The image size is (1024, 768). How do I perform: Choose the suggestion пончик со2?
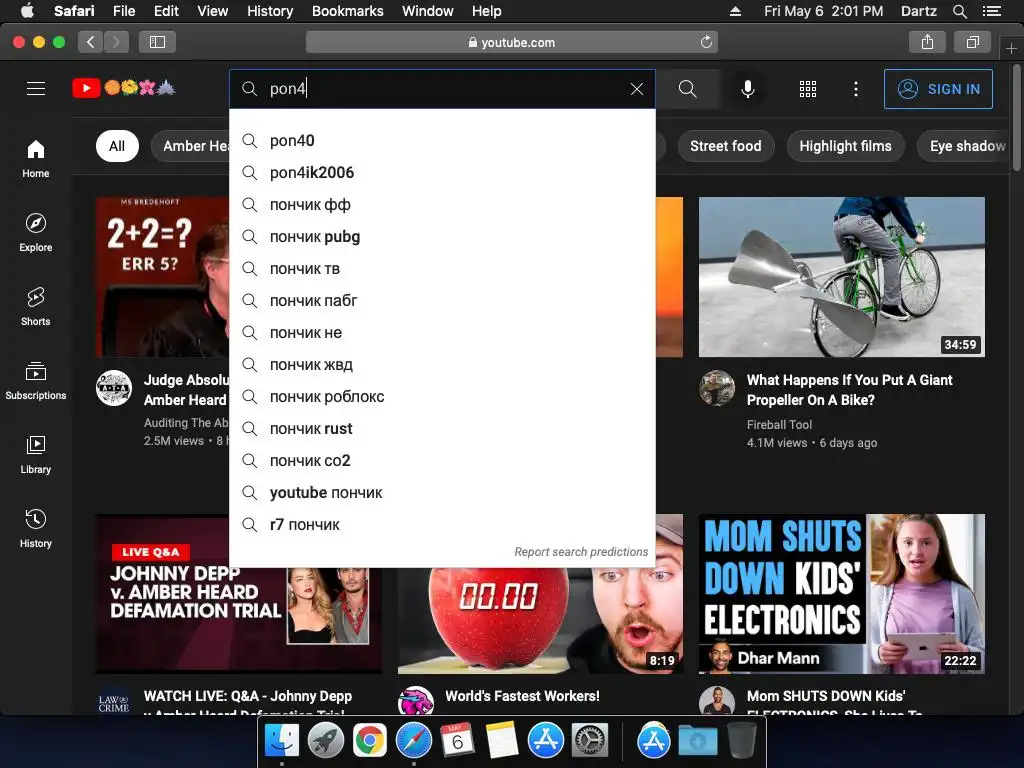pyautogui.click(x=442, y=460)
